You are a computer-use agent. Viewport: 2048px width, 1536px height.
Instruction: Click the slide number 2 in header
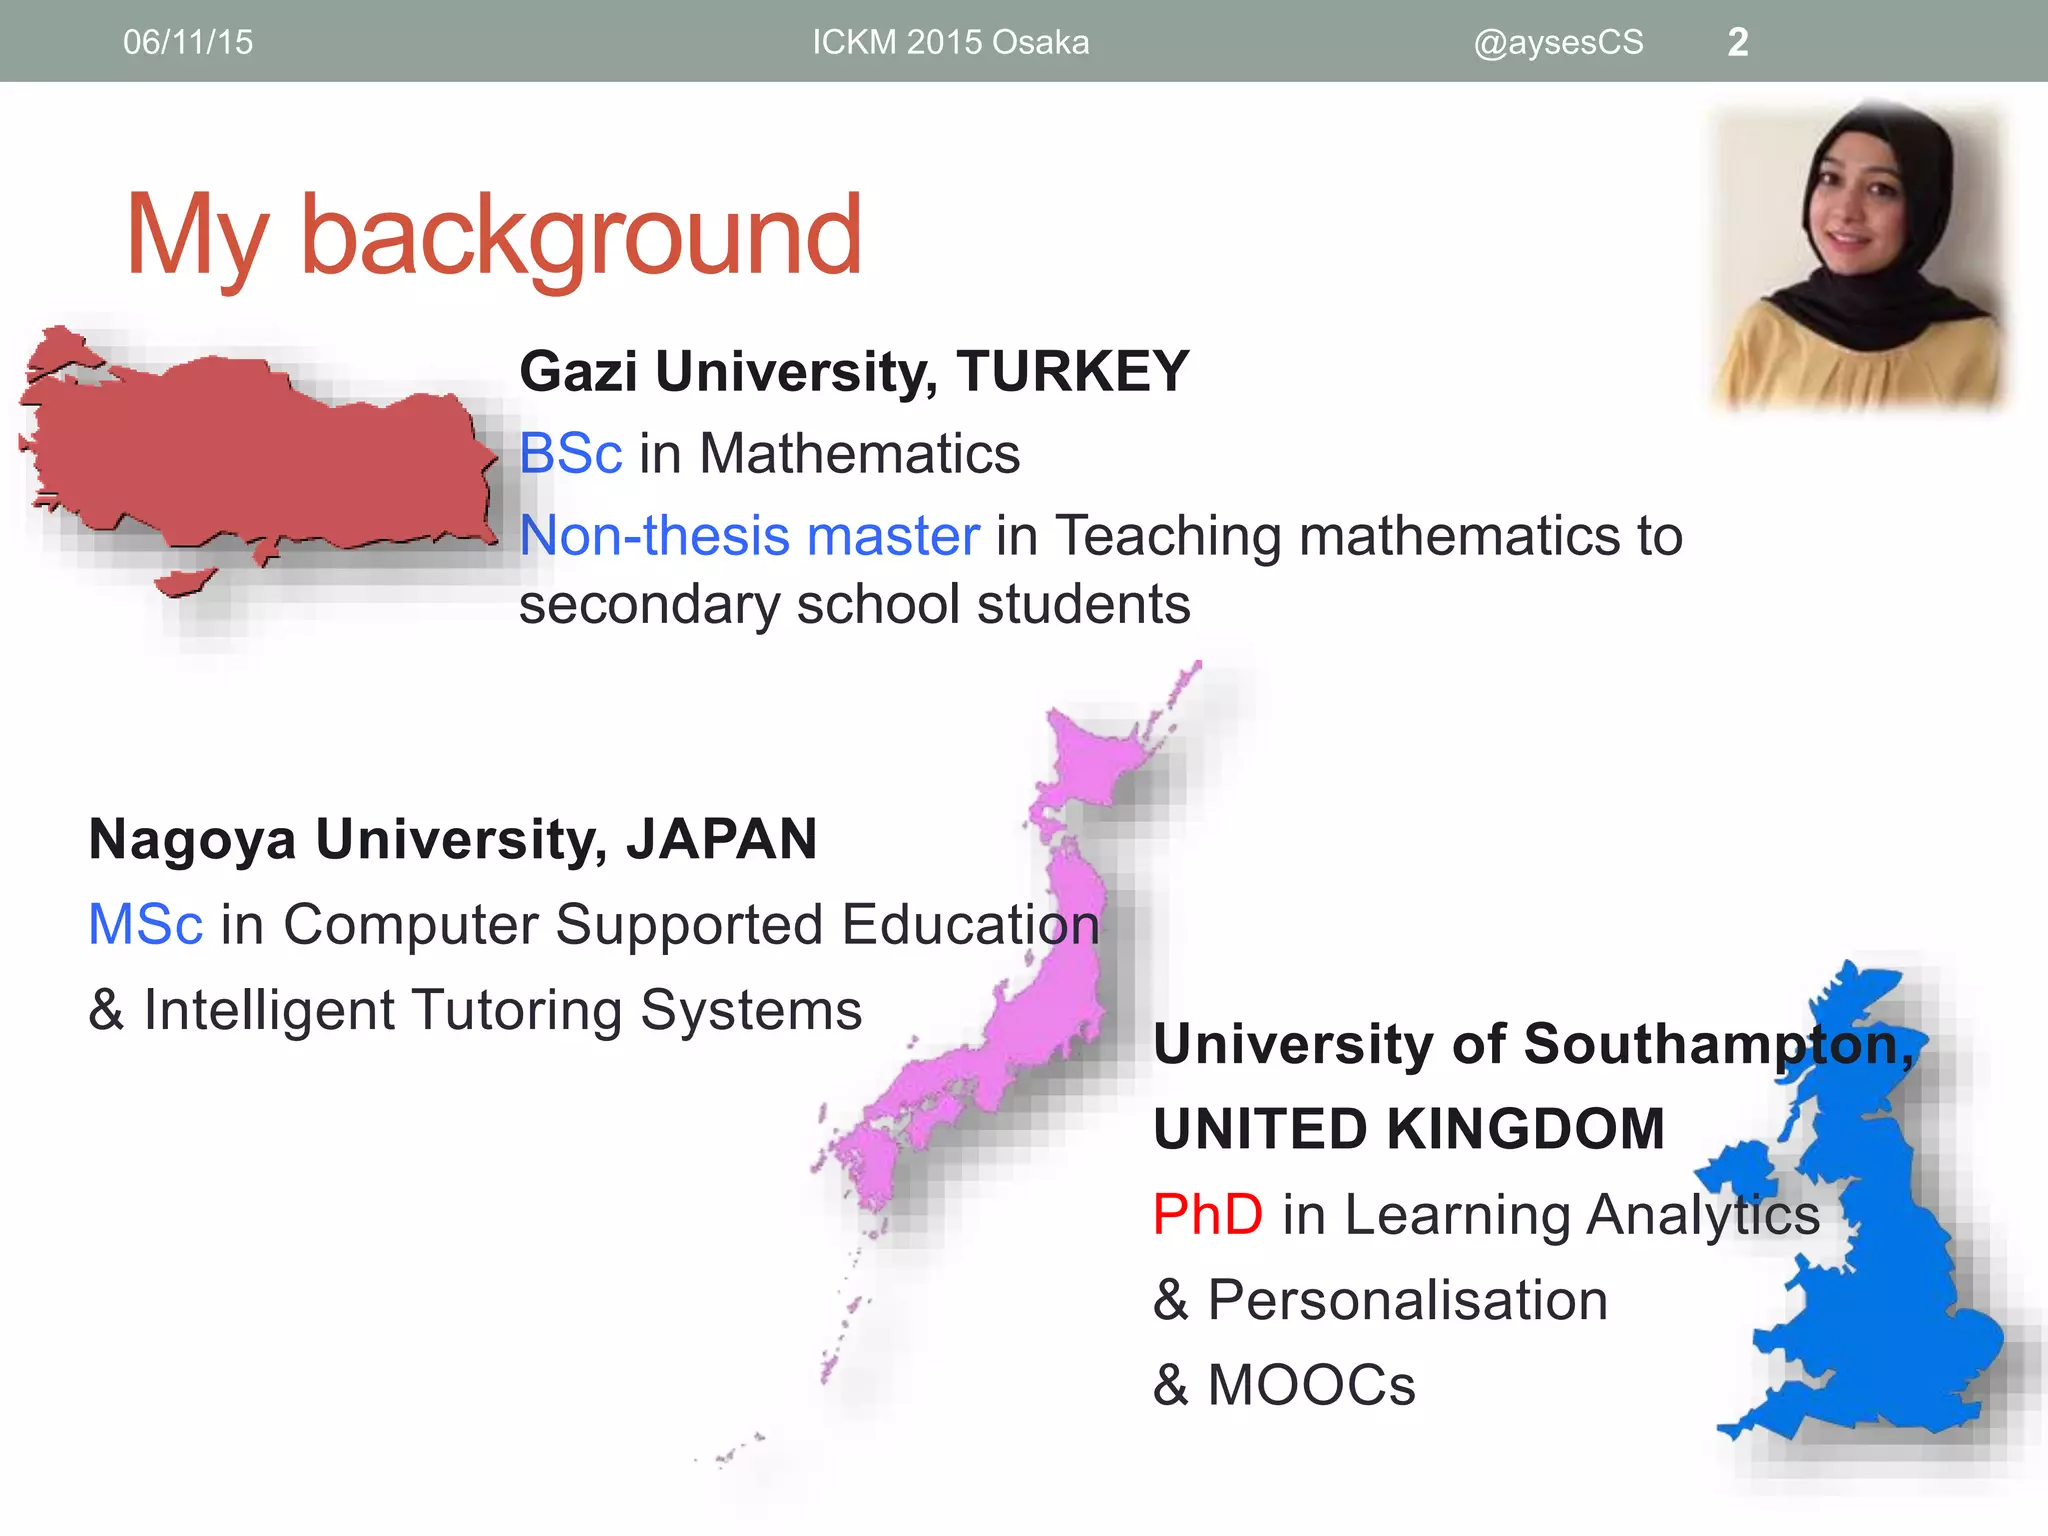point(1738,42)
